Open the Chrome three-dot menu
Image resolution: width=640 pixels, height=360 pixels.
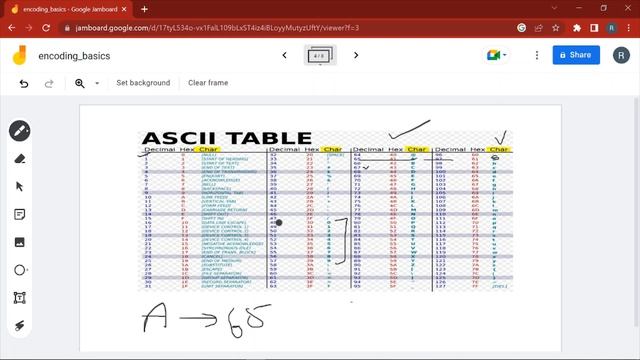point(629,28)
